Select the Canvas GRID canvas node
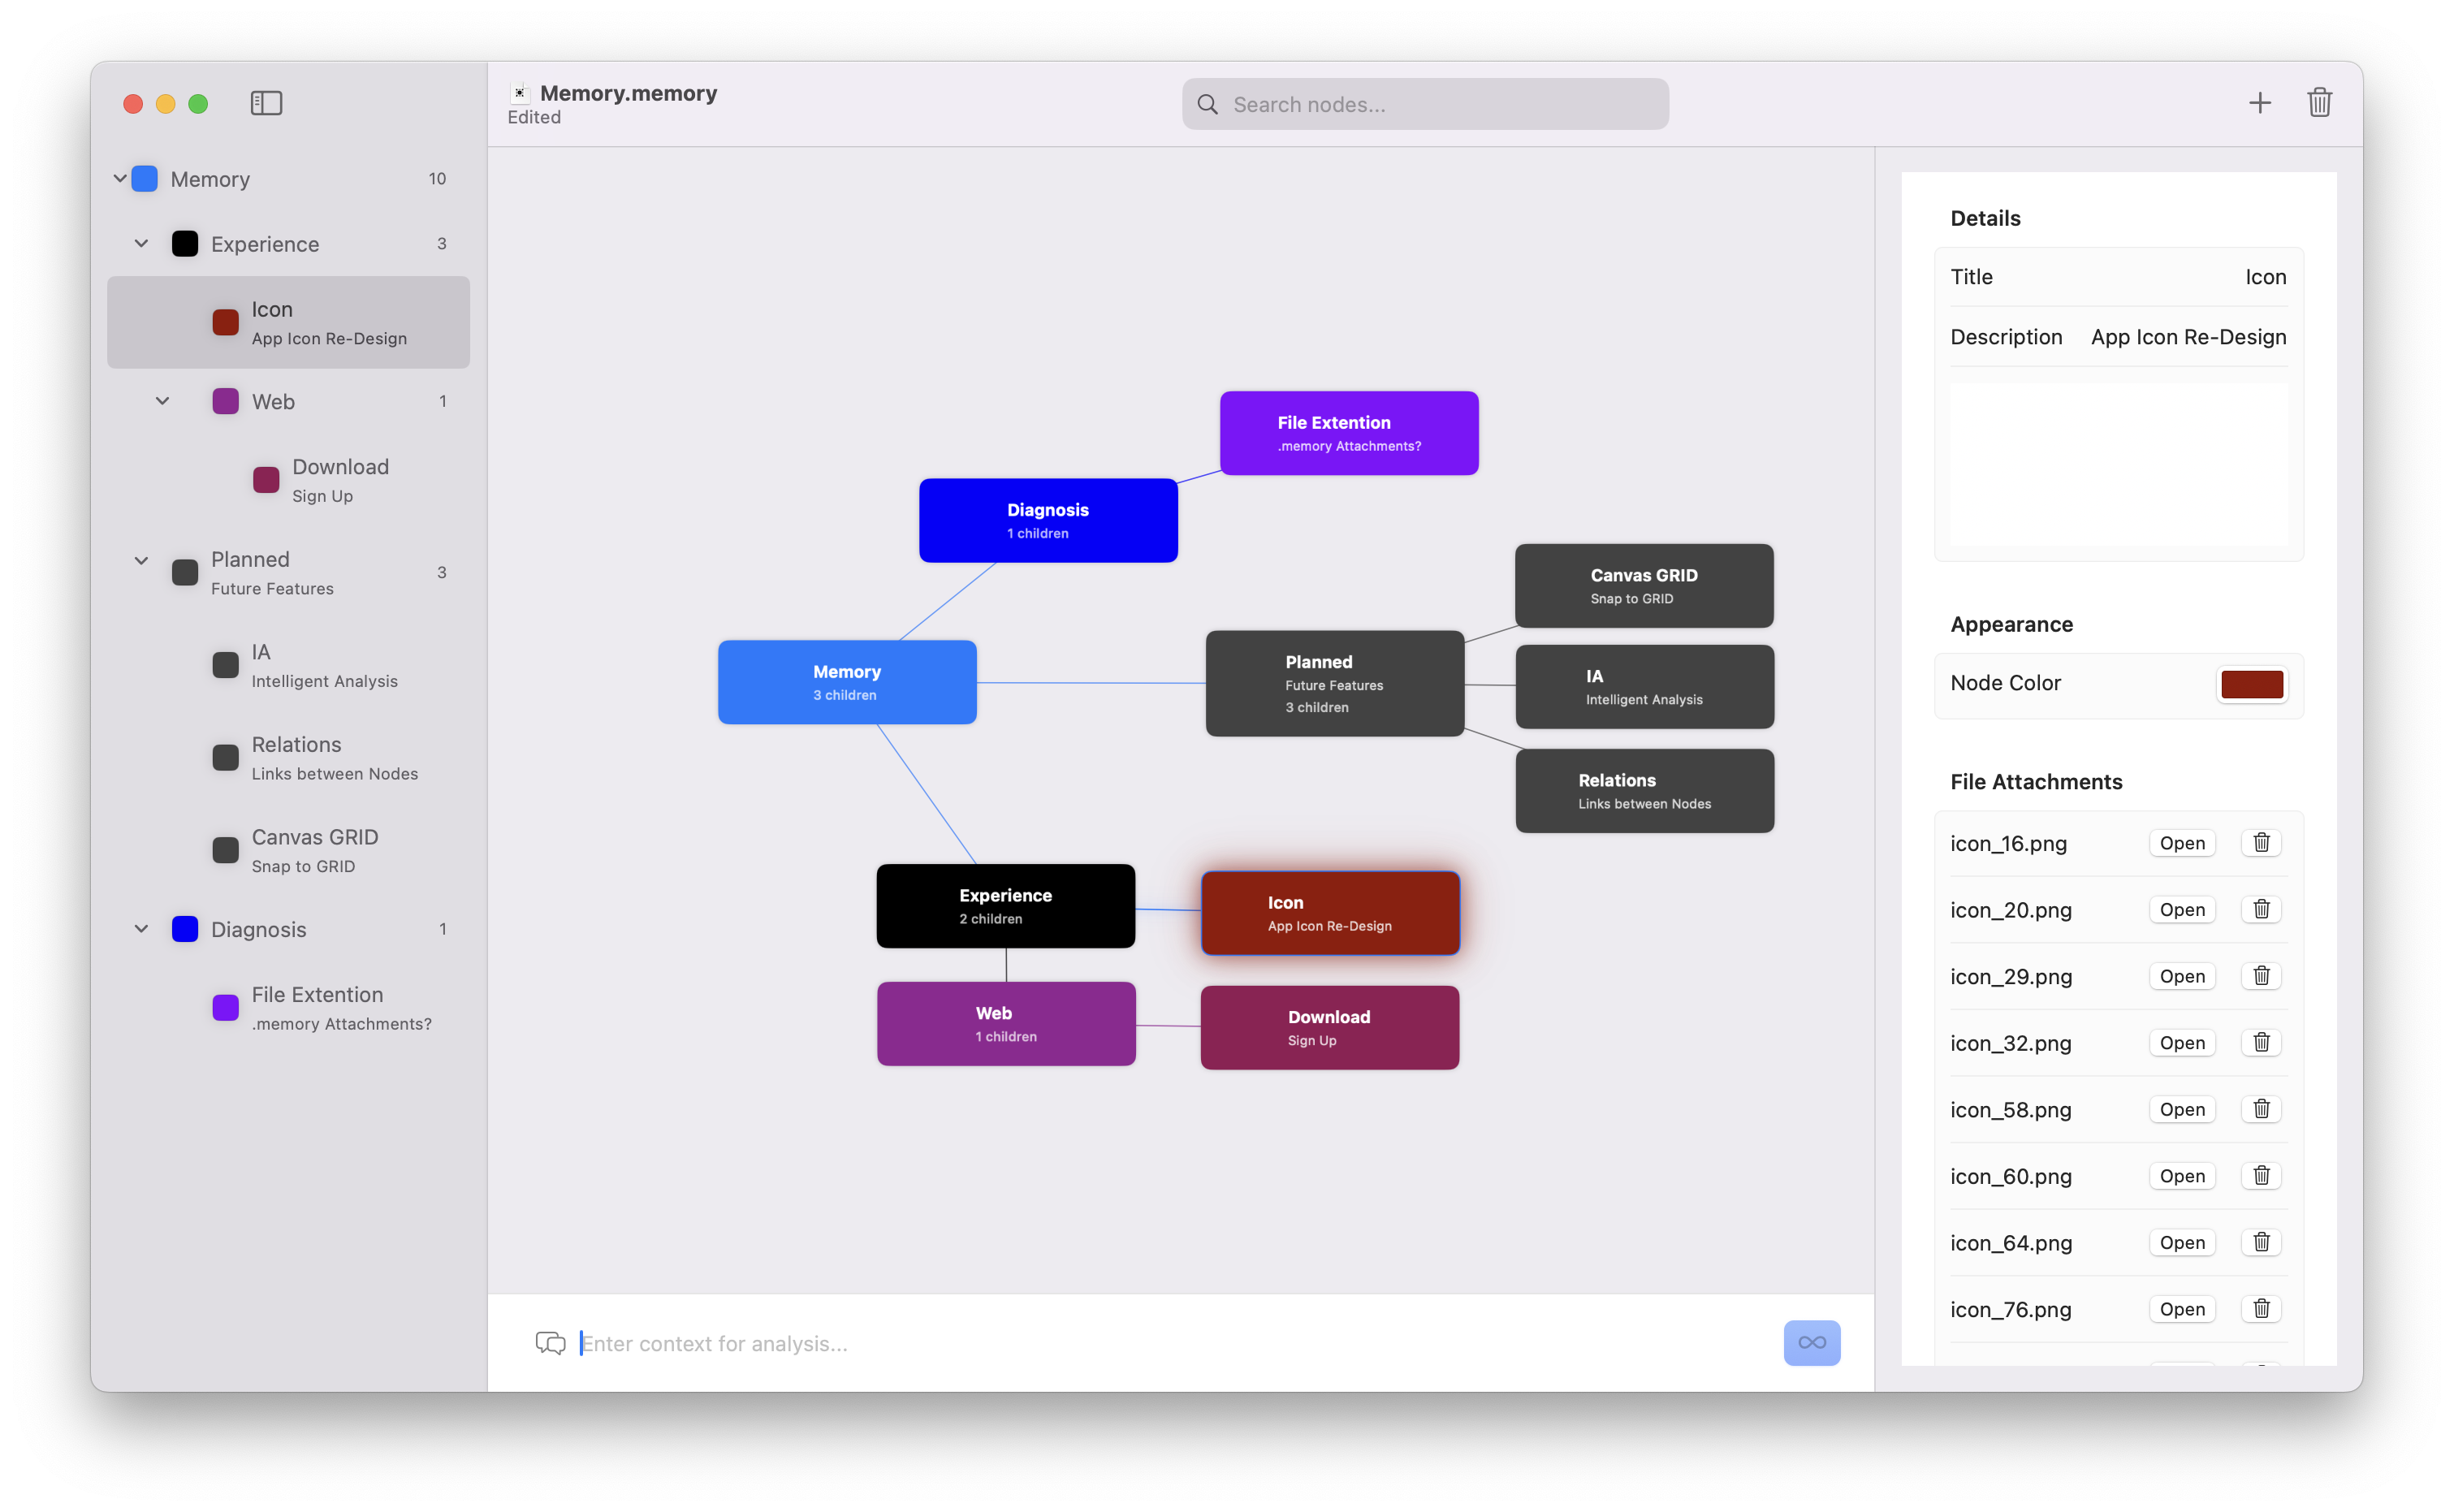This screenshot has width=2454, height=1512. [x=1644, y=586]
